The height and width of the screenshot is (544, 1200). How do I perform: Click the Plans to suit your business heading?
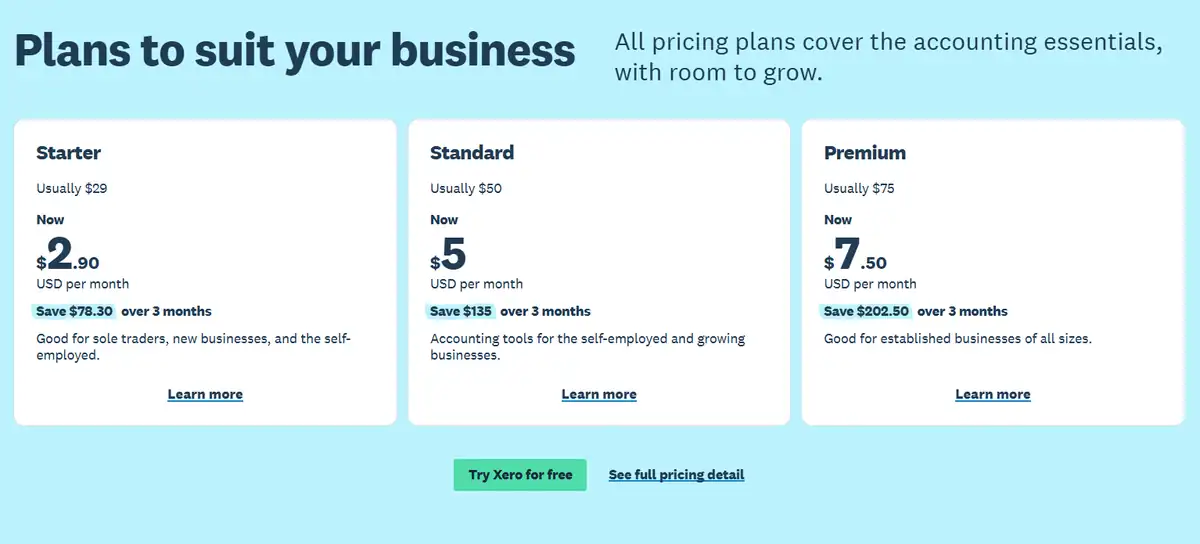tap(295, 50)
